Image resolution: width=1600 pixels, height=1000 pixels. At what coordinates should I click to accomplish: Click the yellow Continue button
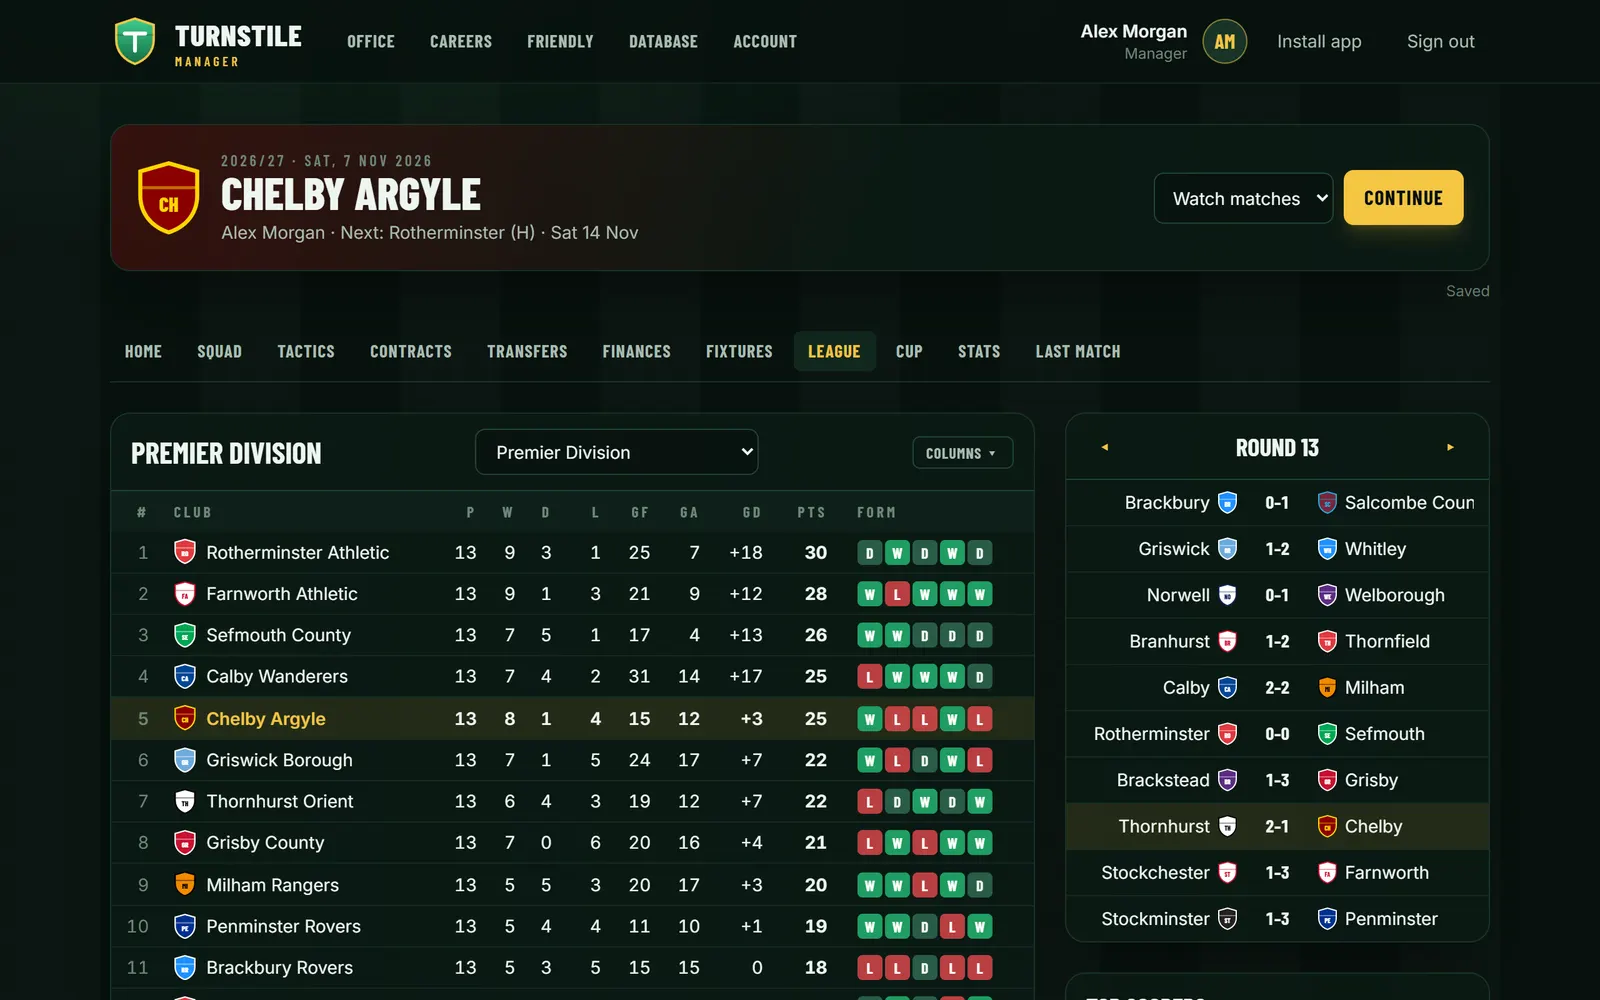[x=1403, y=197]
